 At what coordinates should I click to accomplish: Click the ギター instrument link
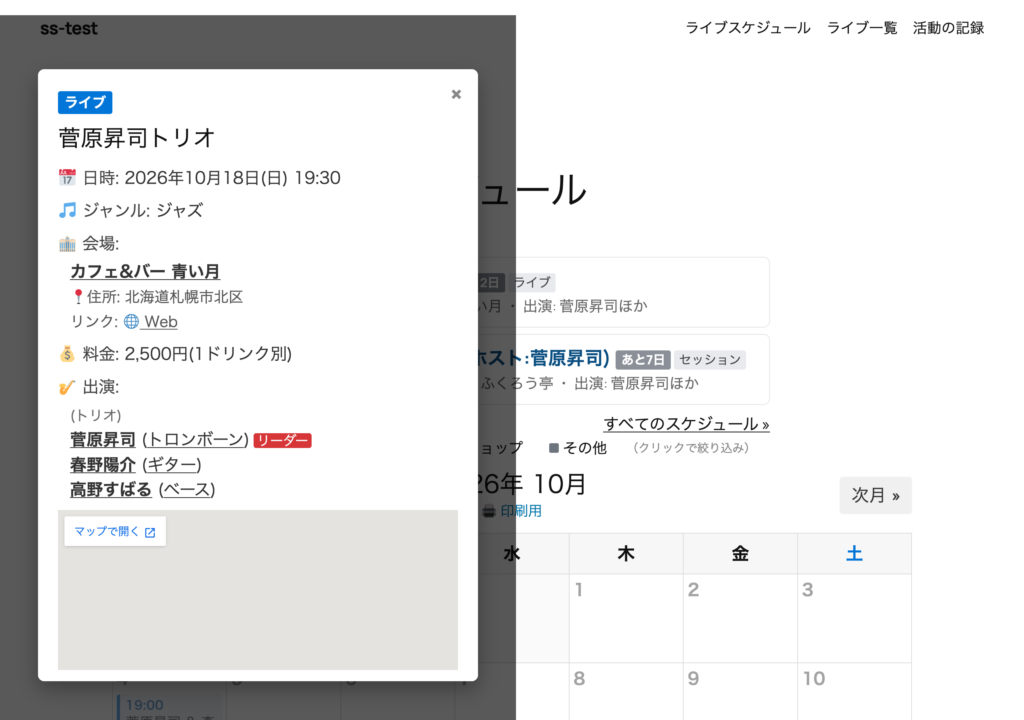(172, 465)
